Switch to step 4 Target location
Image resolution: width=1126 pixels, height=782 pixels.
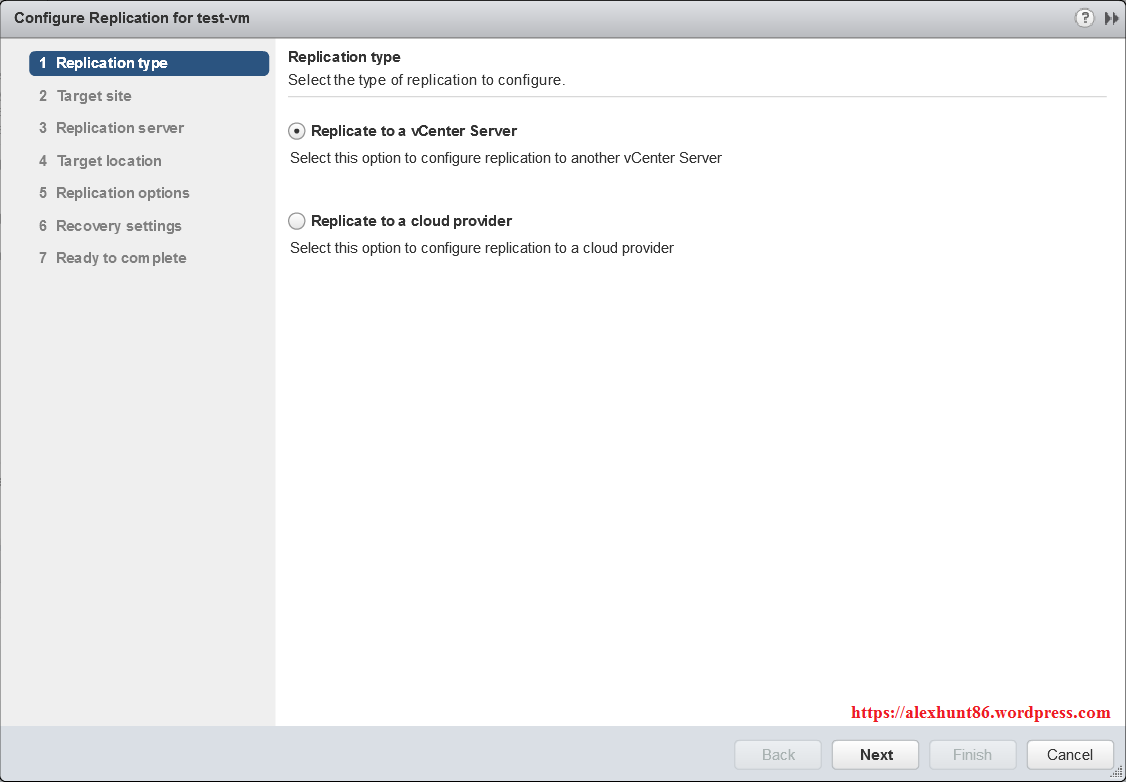point(108,161)
